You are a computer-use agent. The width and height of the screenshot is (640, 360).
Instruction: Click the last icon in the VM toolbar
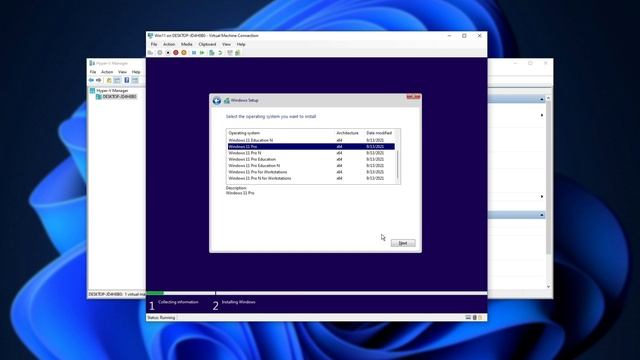(x=238, y=53)
